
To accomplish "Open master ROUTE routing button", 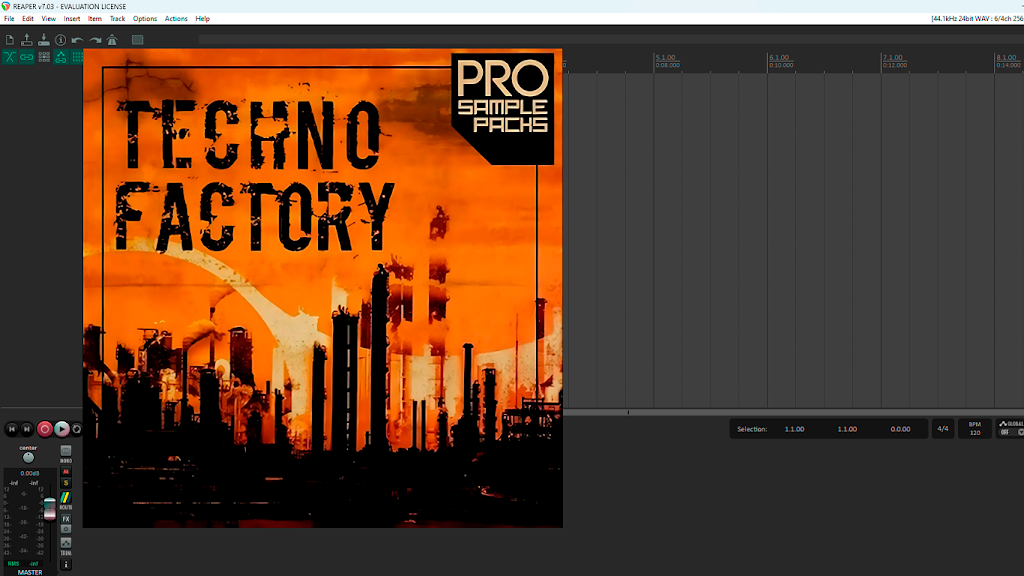I will [x=66, y=498].
